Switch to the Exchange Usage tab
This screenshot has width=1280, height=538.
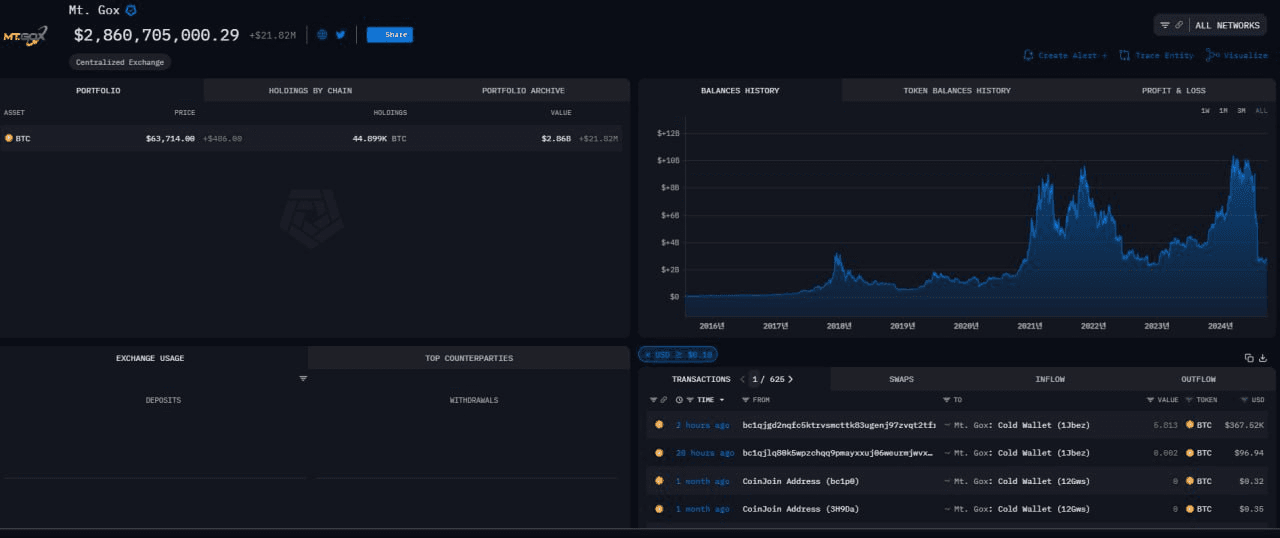click(x=150, y=358)
